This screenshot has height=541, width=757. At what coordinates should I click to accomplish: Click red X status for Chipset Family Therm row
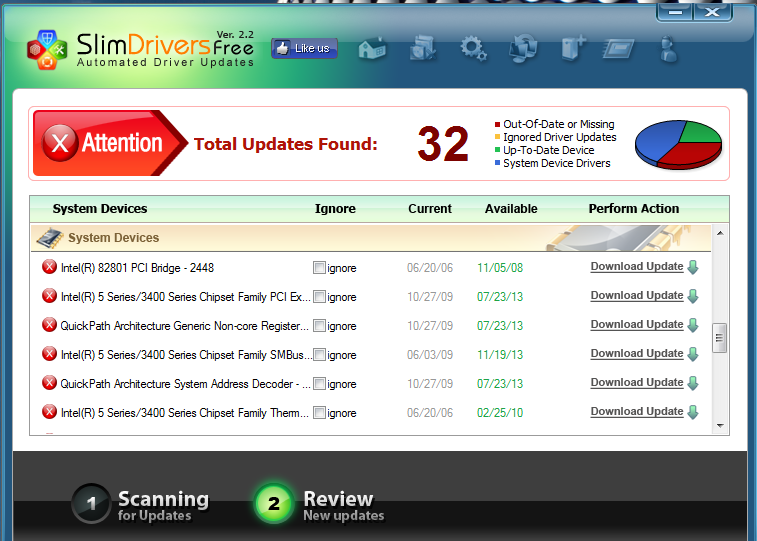(x=49, y=412)
